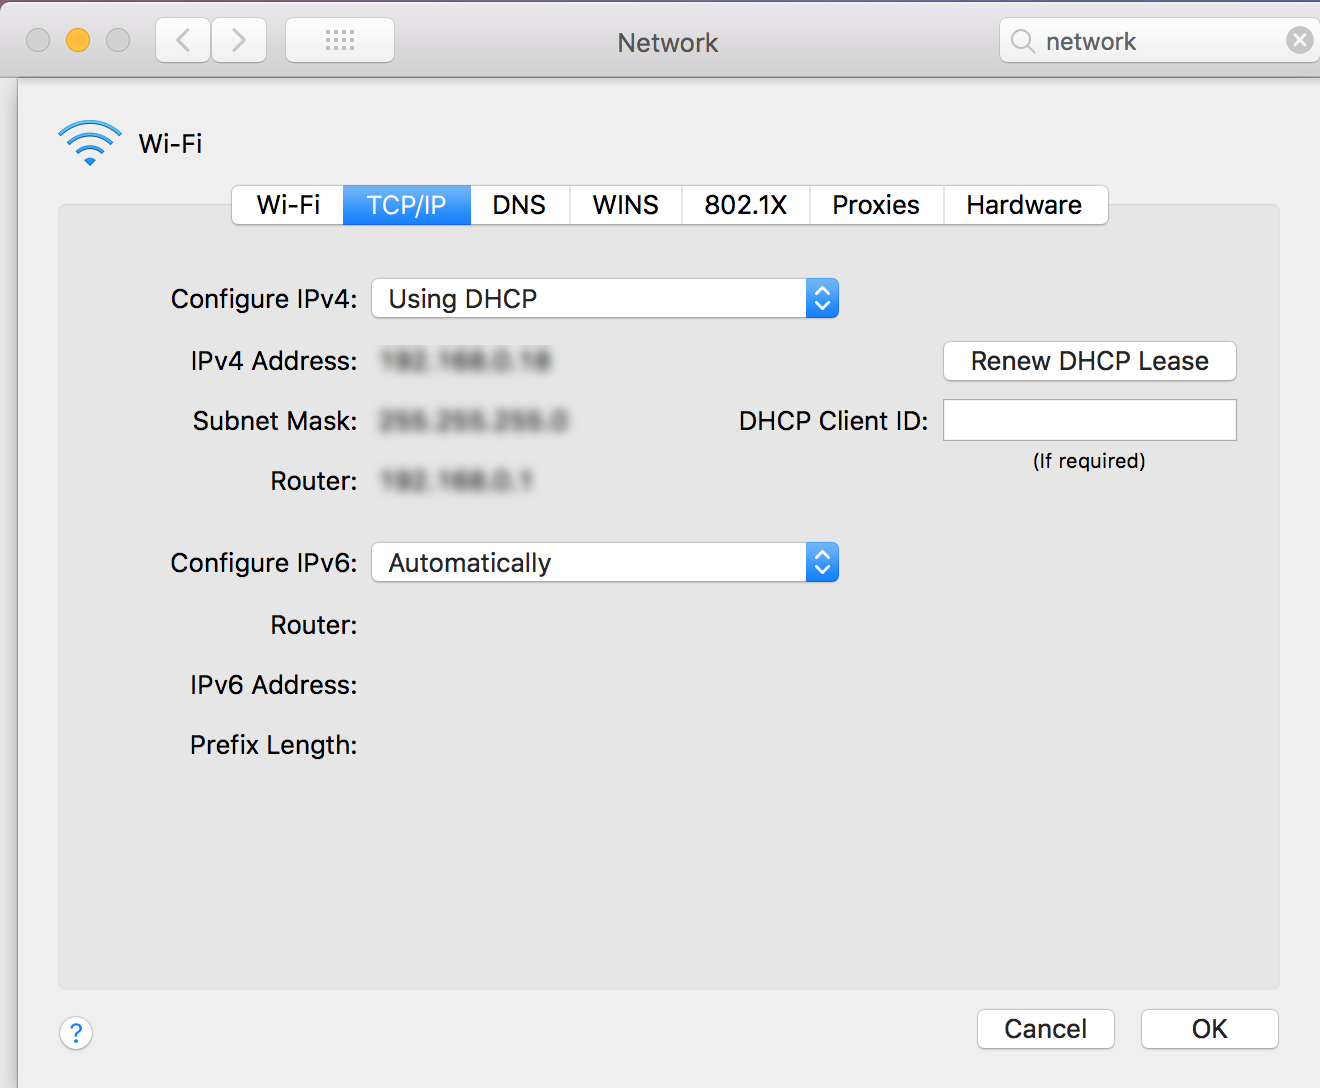The image size is (1320, 1088).
Task: Click Renew DHCP Lease button
Action: [x=1090, y=361]
